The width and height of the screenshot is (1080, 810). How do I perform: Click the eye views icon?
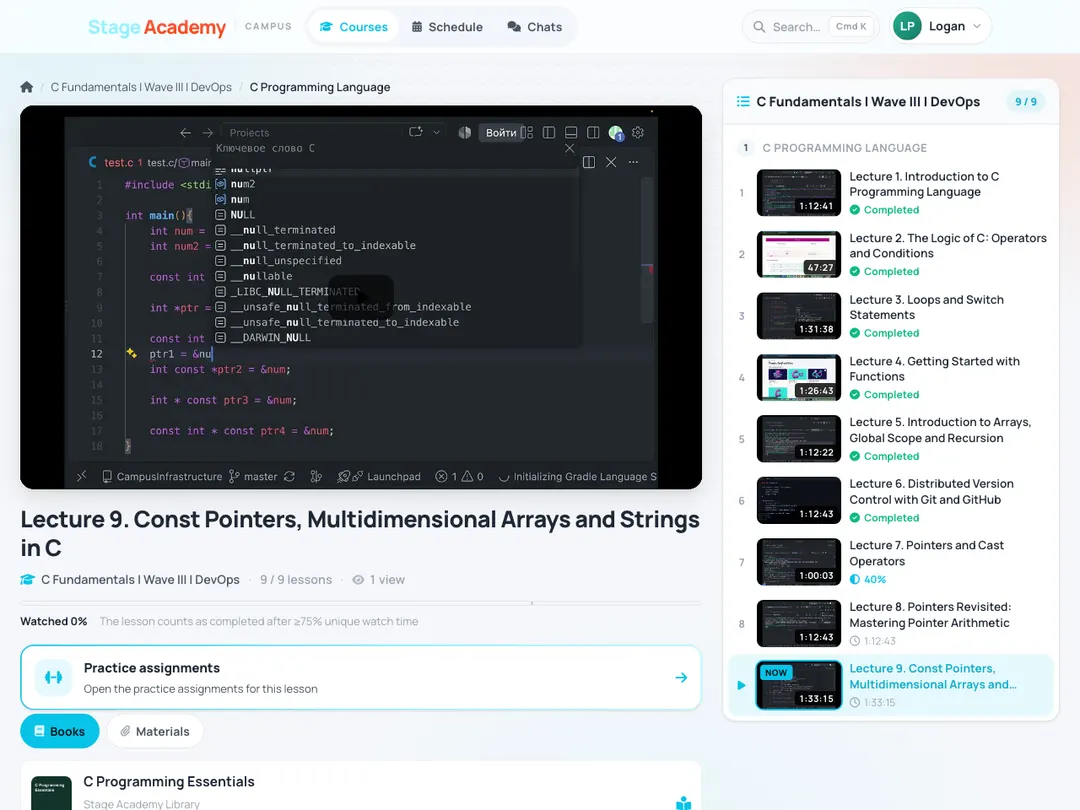tap(358, 580)
